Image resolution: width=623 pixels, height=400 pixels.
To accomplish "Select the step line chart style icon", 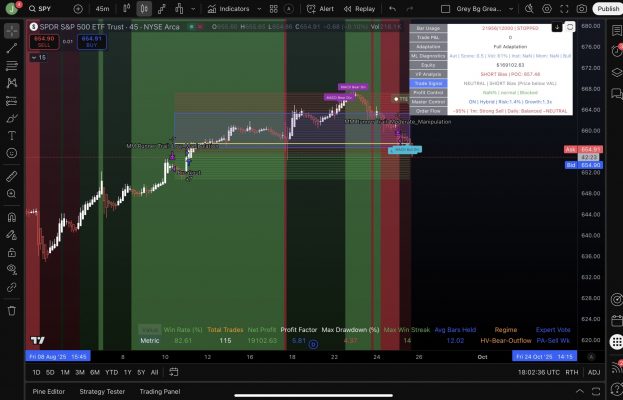I will 162,8.
